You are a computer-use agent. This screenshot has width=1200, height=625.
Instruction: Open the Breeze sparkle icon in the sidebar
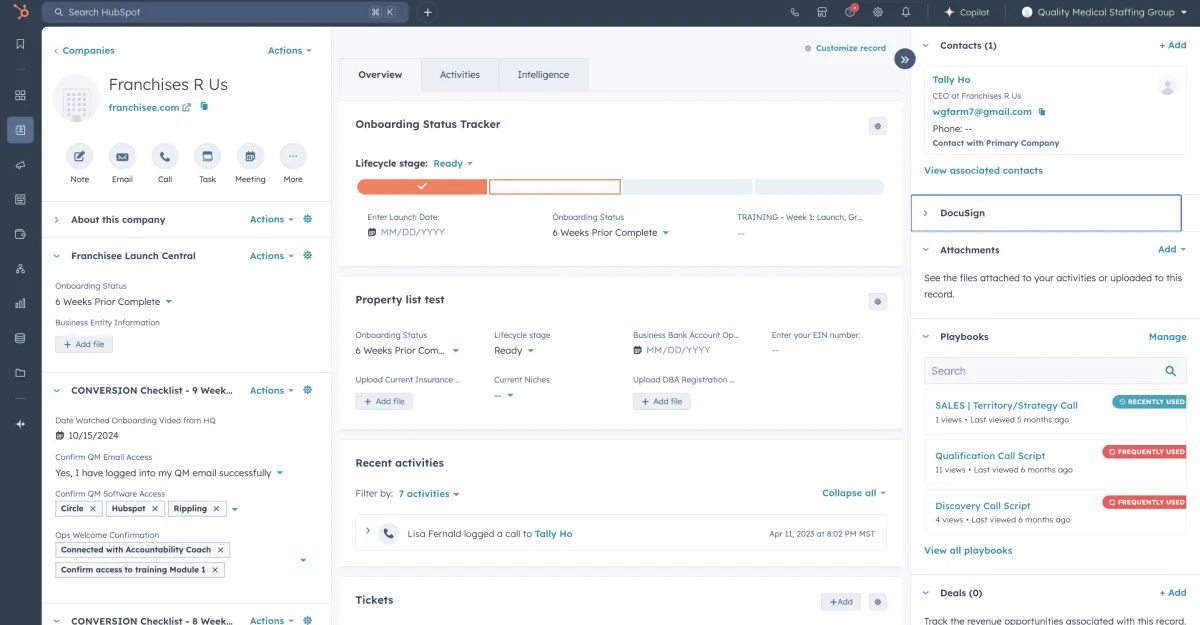tap(20, 424)
